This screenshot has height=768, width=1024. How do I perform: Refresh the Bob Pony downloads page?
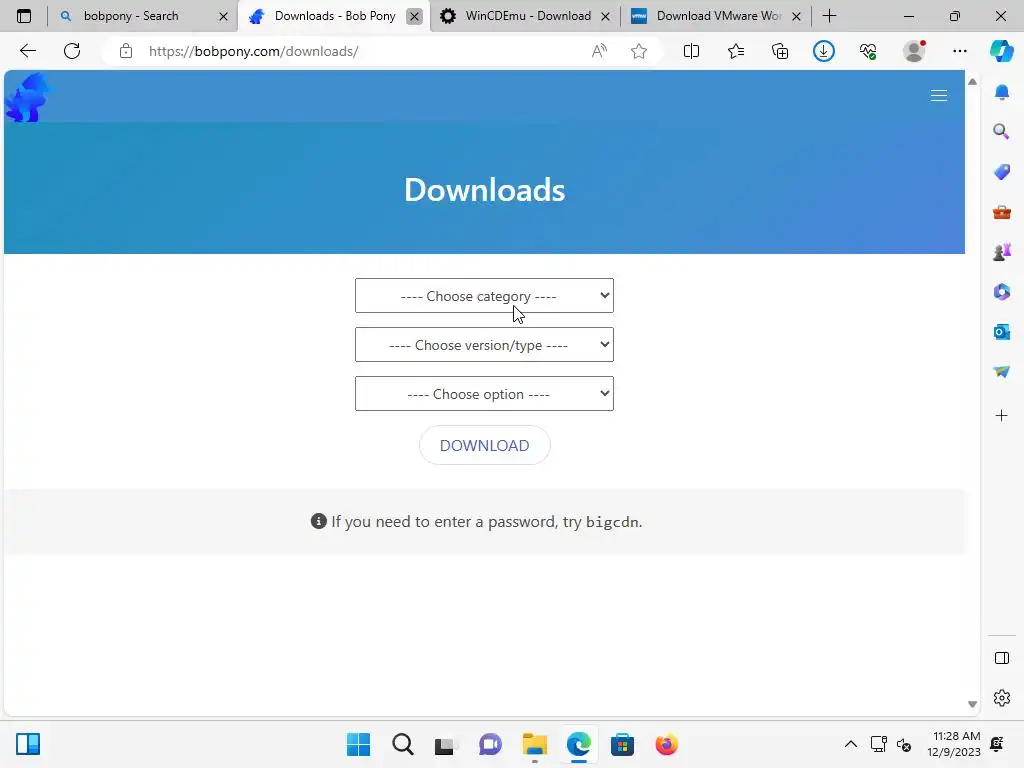tap(72, 51)
